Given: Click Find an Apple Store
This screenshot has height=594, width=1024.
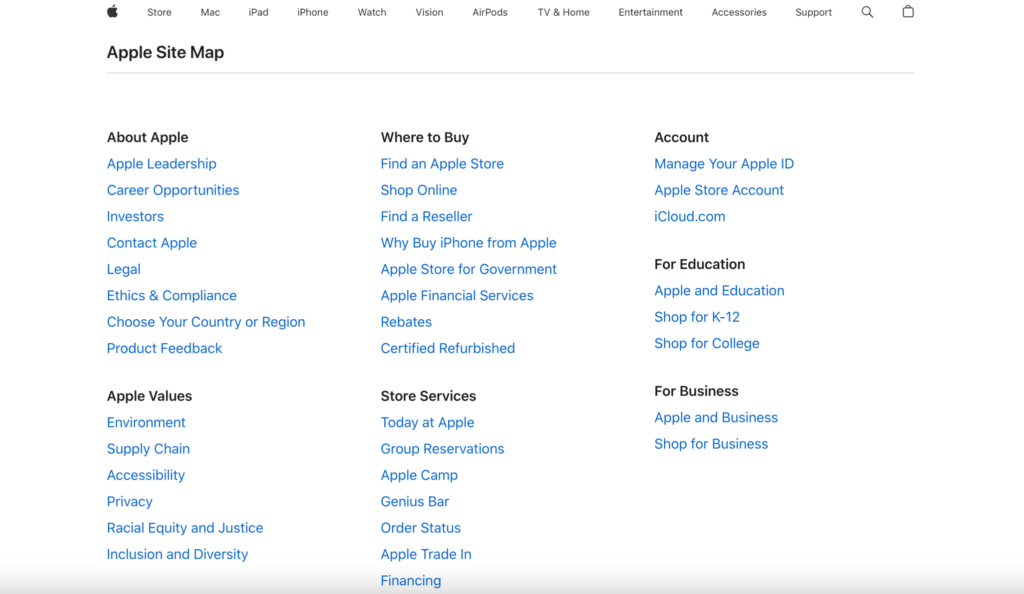Looking at the screenshot, I should coord(442,164).
